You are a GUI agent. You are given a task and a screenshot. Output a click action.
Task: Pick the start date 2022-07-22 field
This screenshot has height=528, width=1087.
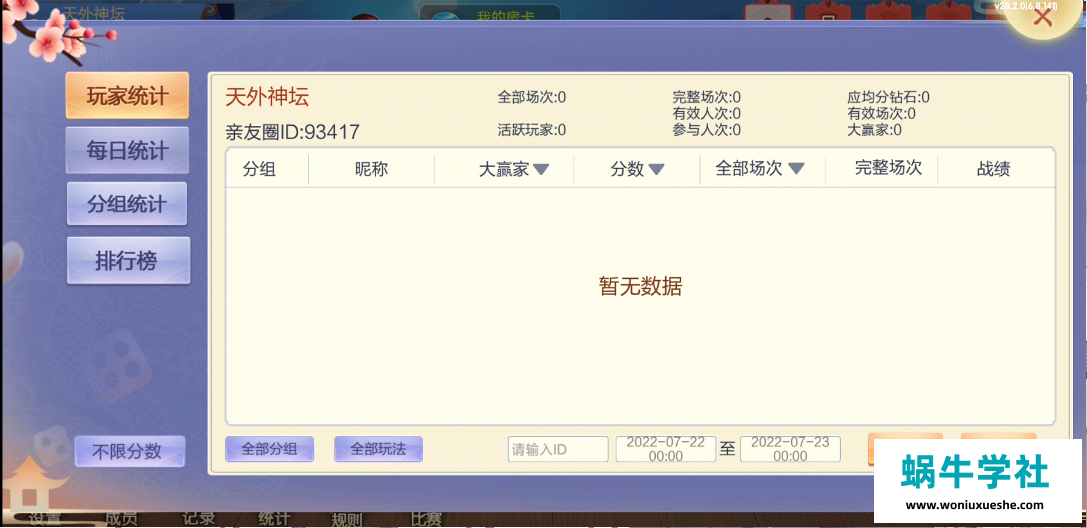coord(666,449)
